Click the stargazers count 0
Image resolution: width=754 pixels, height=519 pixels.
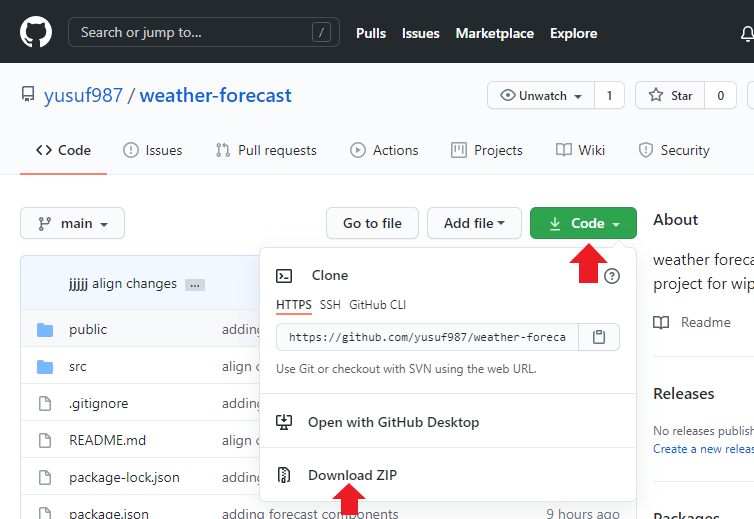click(720, 95)
